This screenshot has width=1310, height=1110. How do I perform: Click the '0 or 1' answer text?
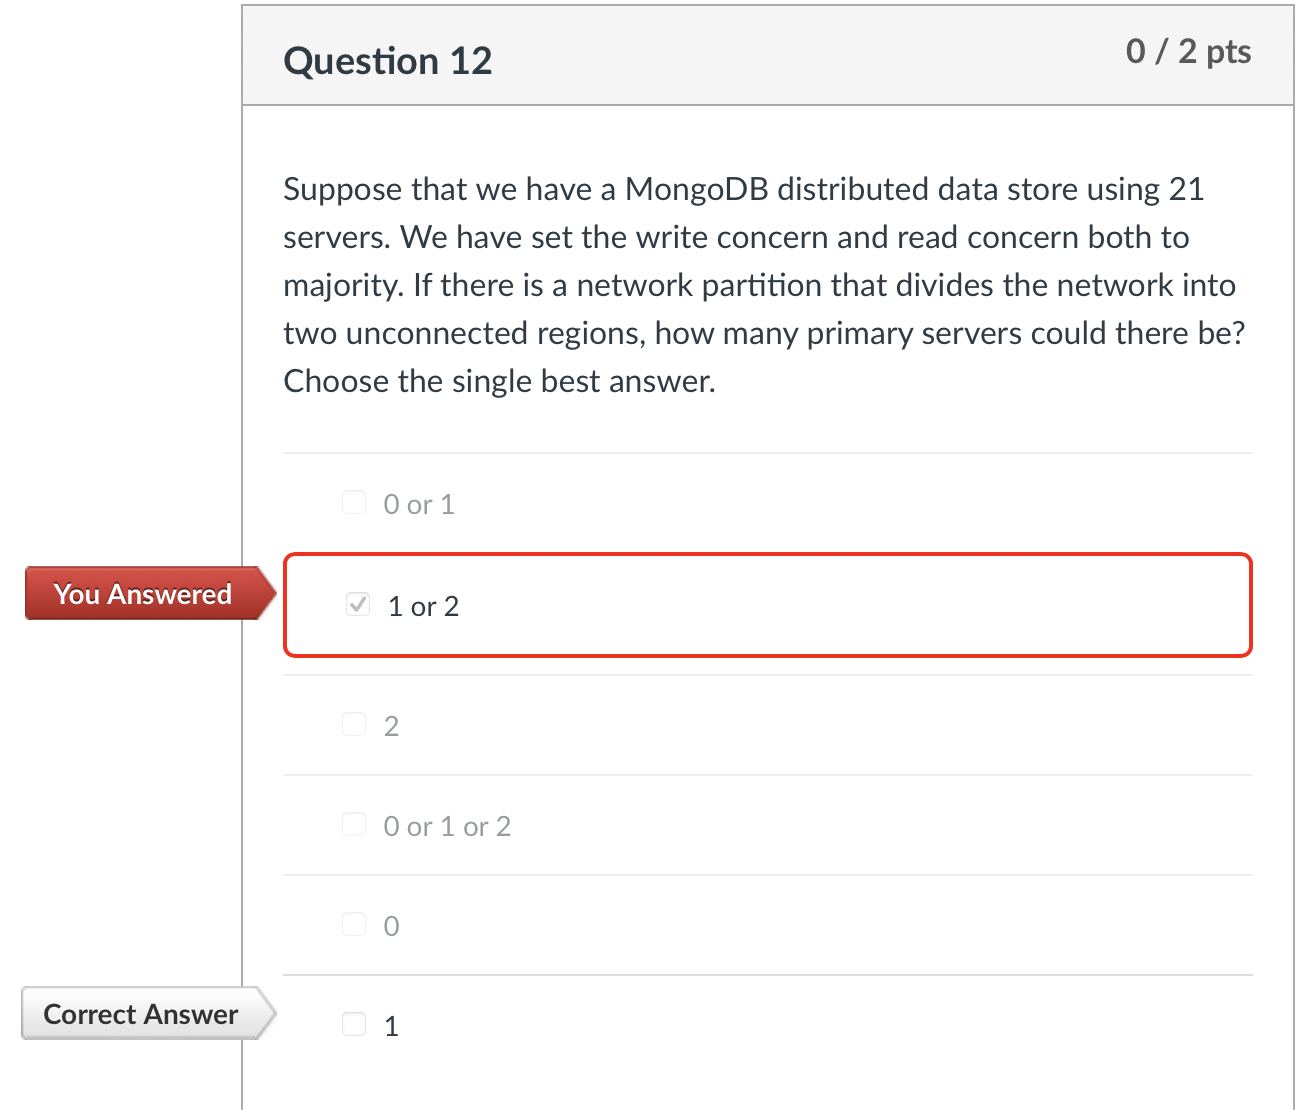tap(419, 504)
